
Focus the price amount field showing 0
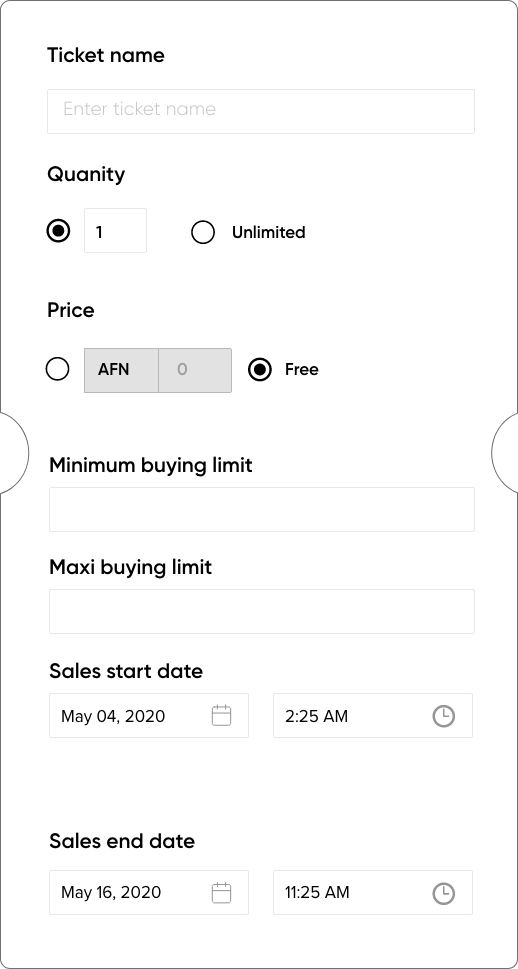click(195, 370)
